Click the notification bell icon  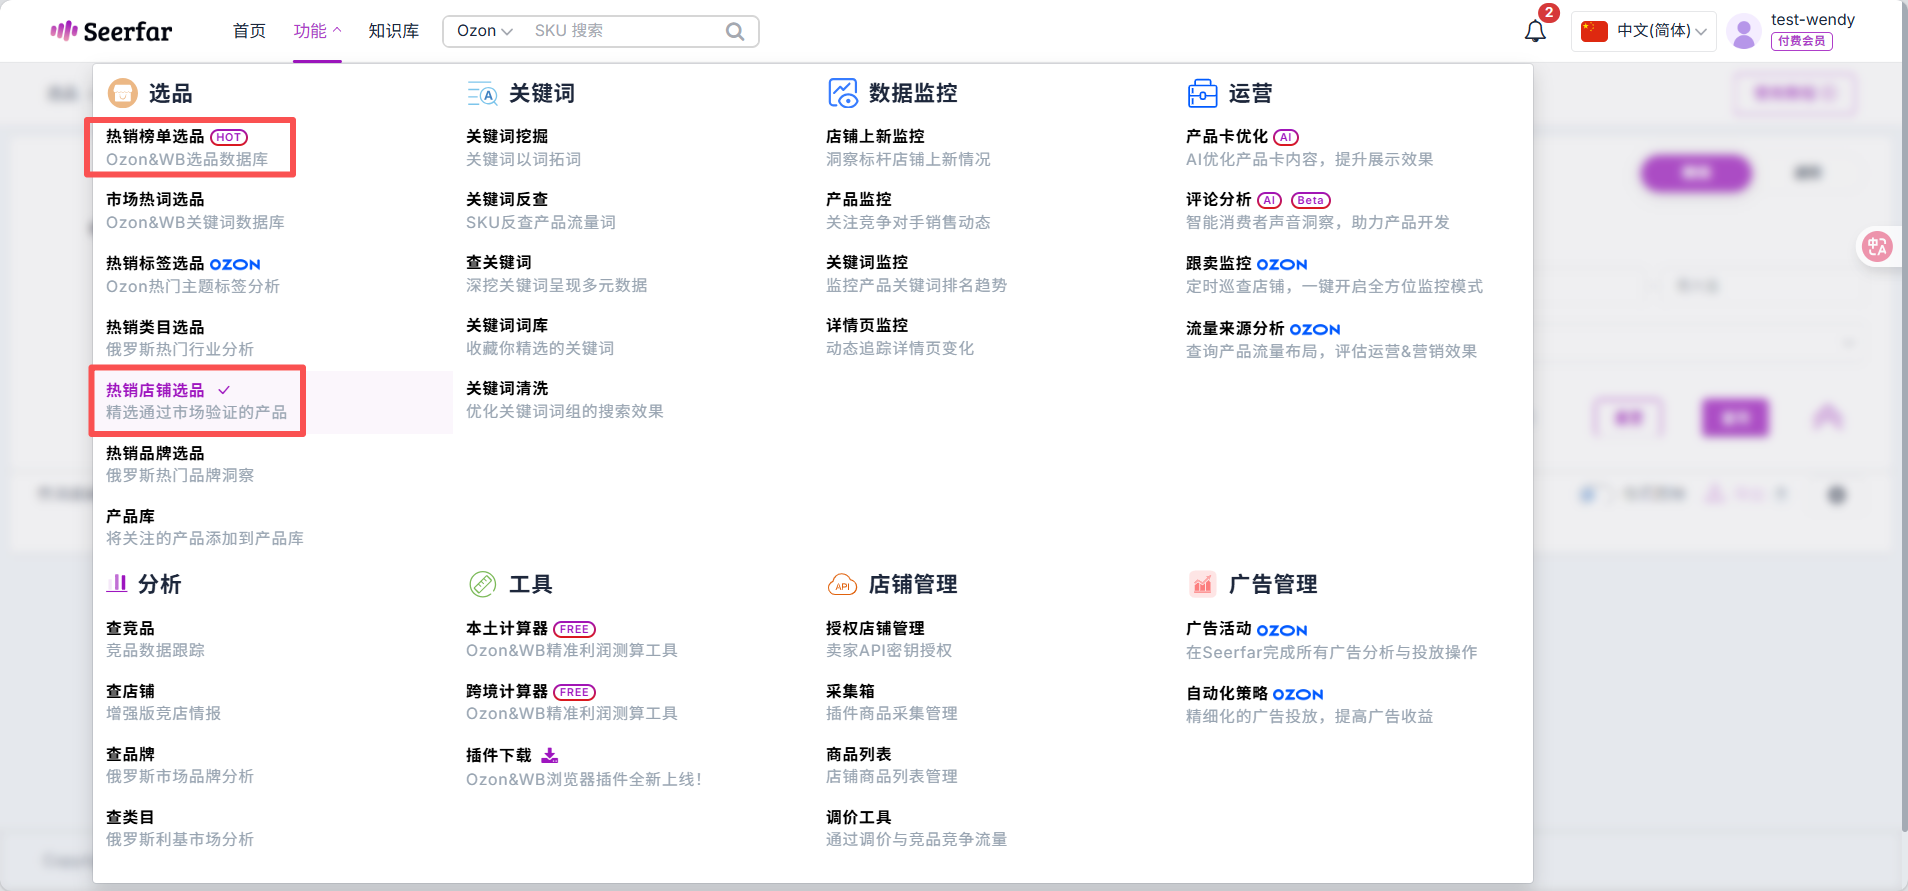coord(1535,31)
